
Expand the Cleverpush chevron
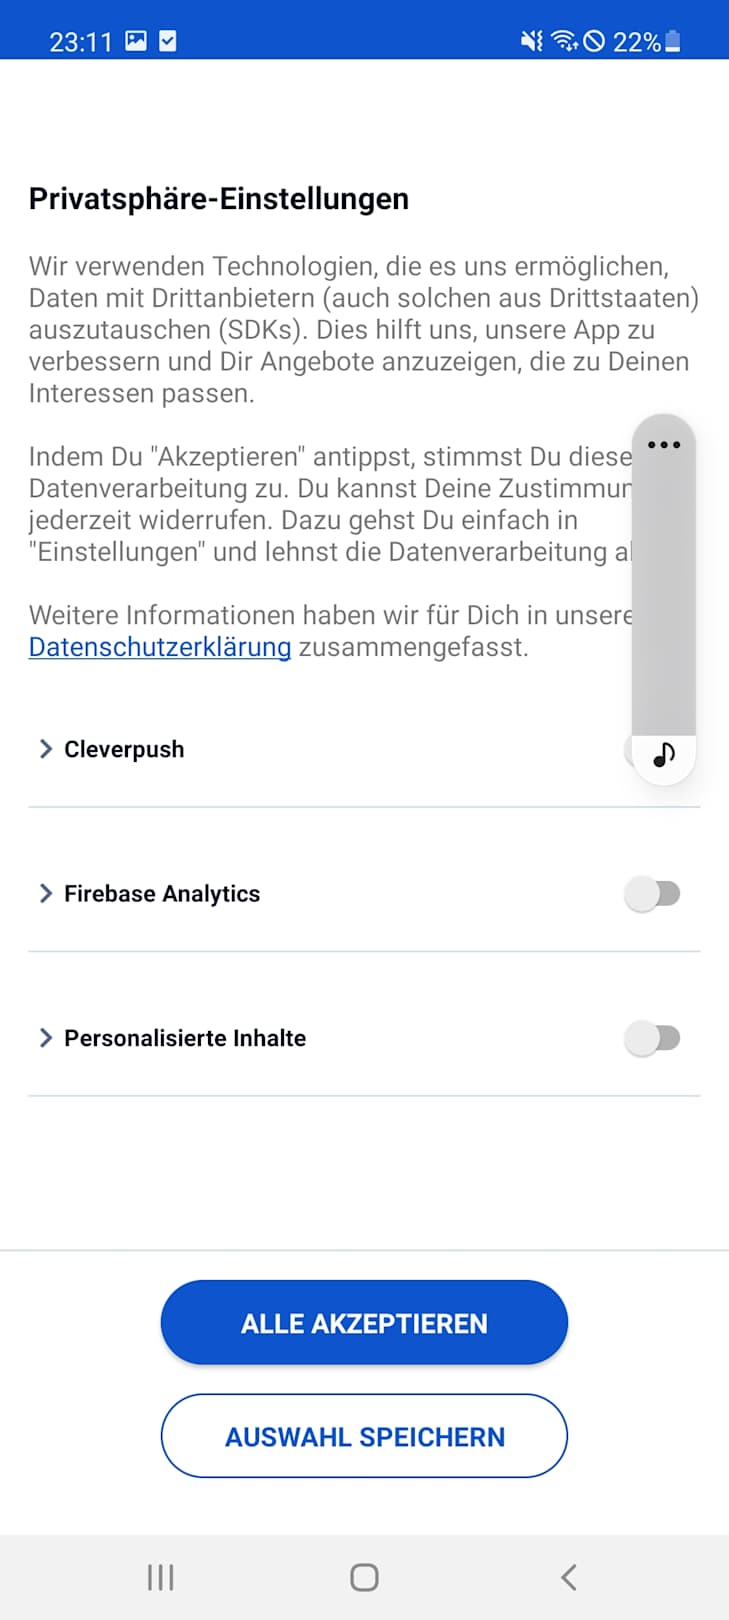tap(45, 749)
